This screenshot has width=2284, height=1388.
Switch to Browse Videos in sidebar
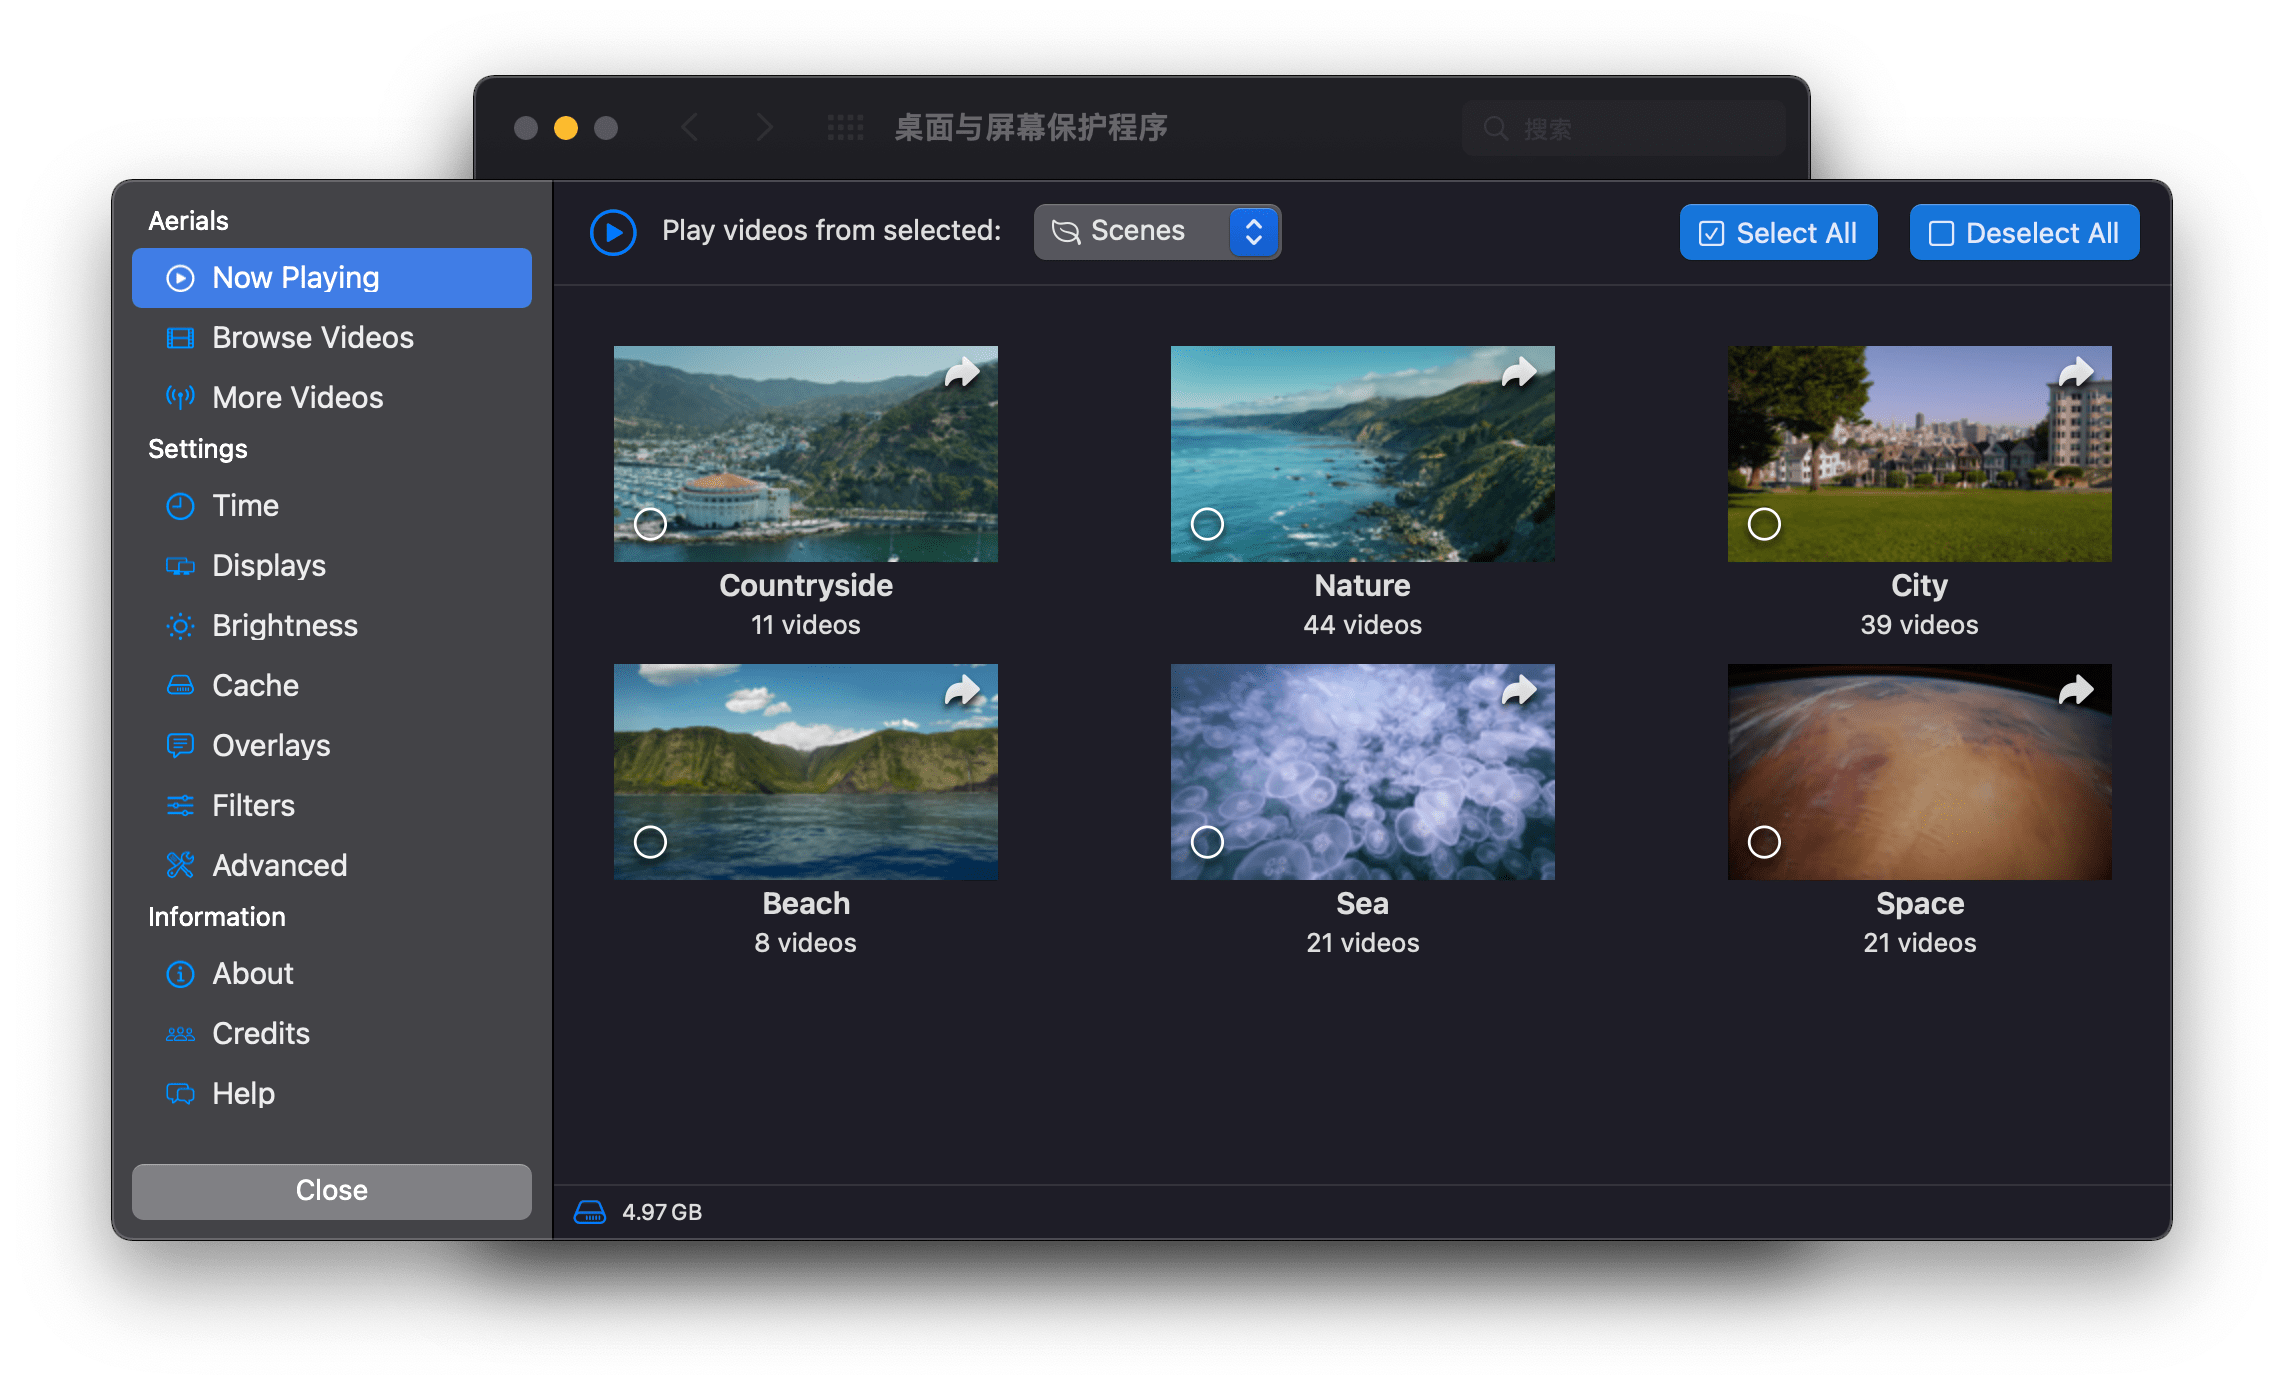[312, 337]
